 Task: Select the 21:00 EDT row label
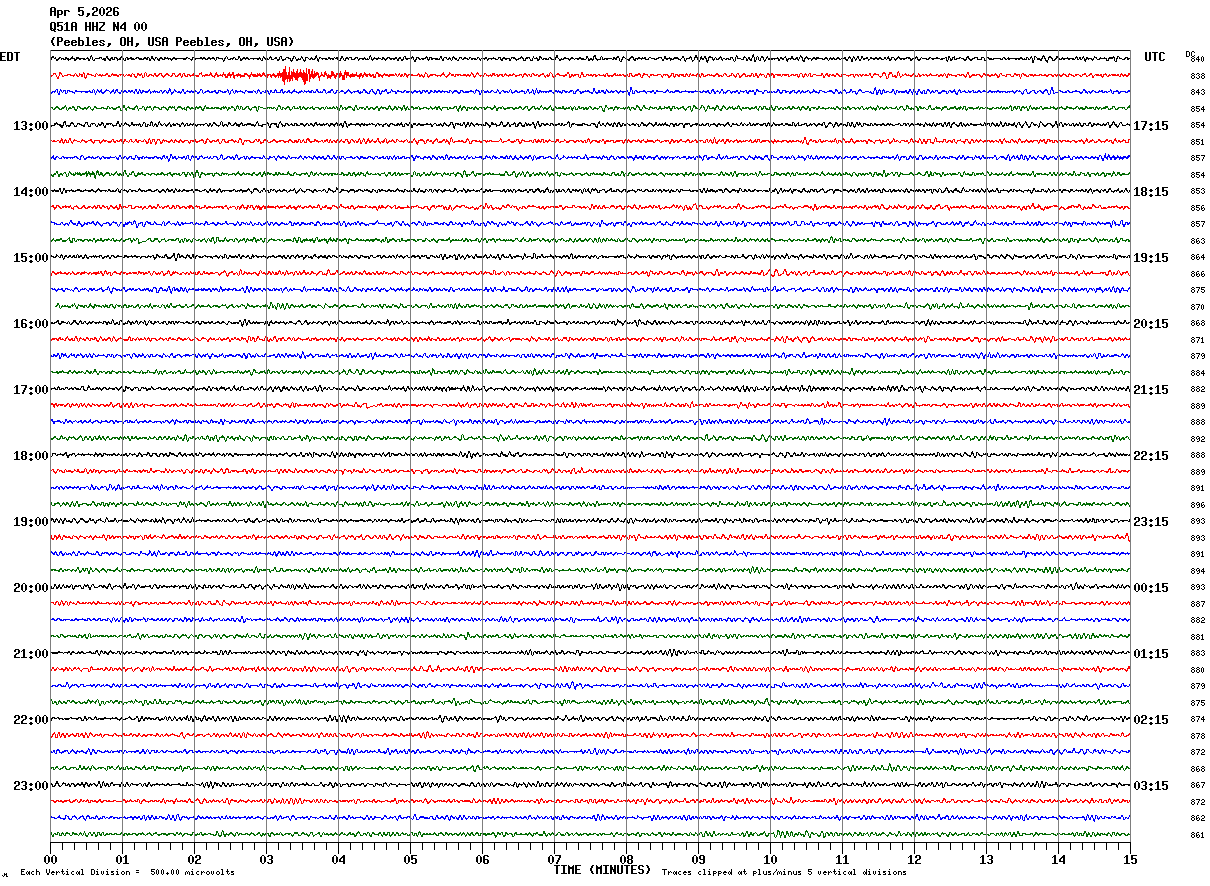coord(30,654)
